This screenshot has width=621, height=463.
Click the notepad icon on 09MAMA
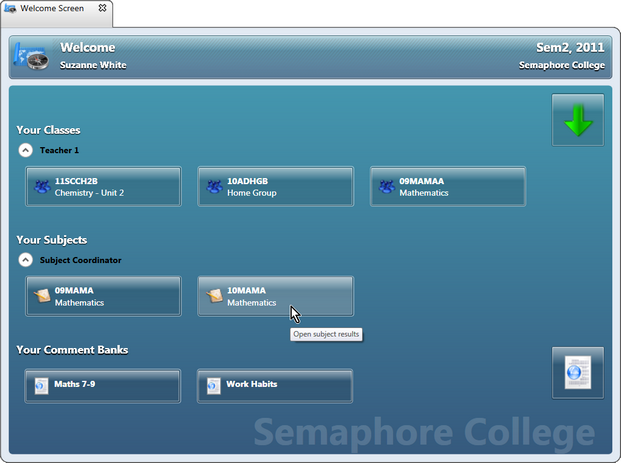pos(42,296)
